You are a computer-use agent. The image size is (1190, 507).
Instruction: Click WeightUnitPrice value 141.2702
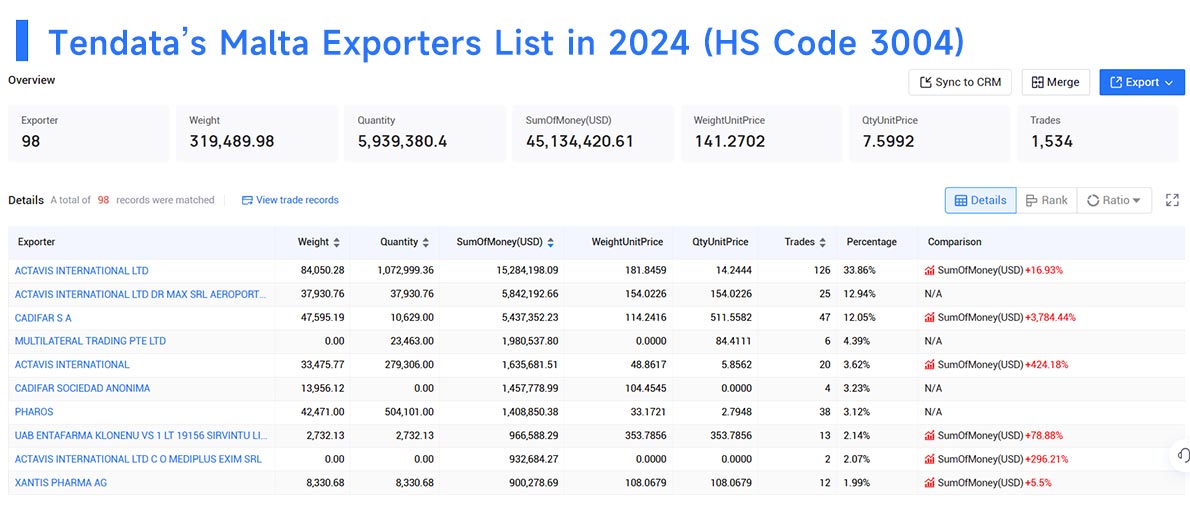730,141
